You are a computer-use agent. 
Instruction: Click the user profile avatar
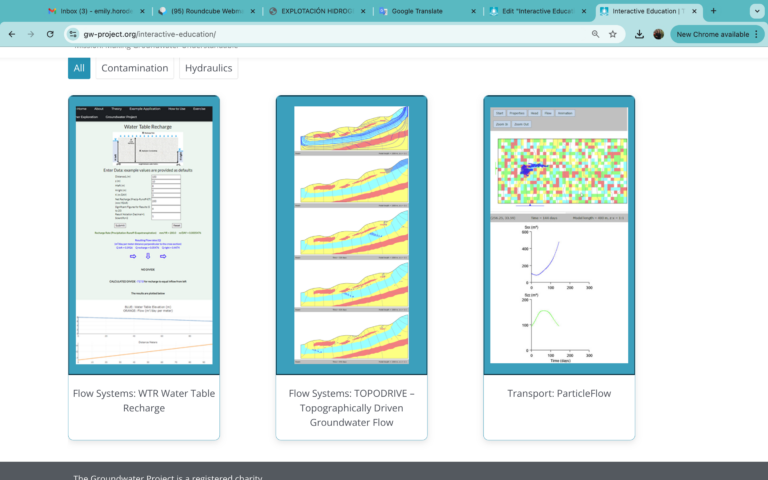[658, 34]
